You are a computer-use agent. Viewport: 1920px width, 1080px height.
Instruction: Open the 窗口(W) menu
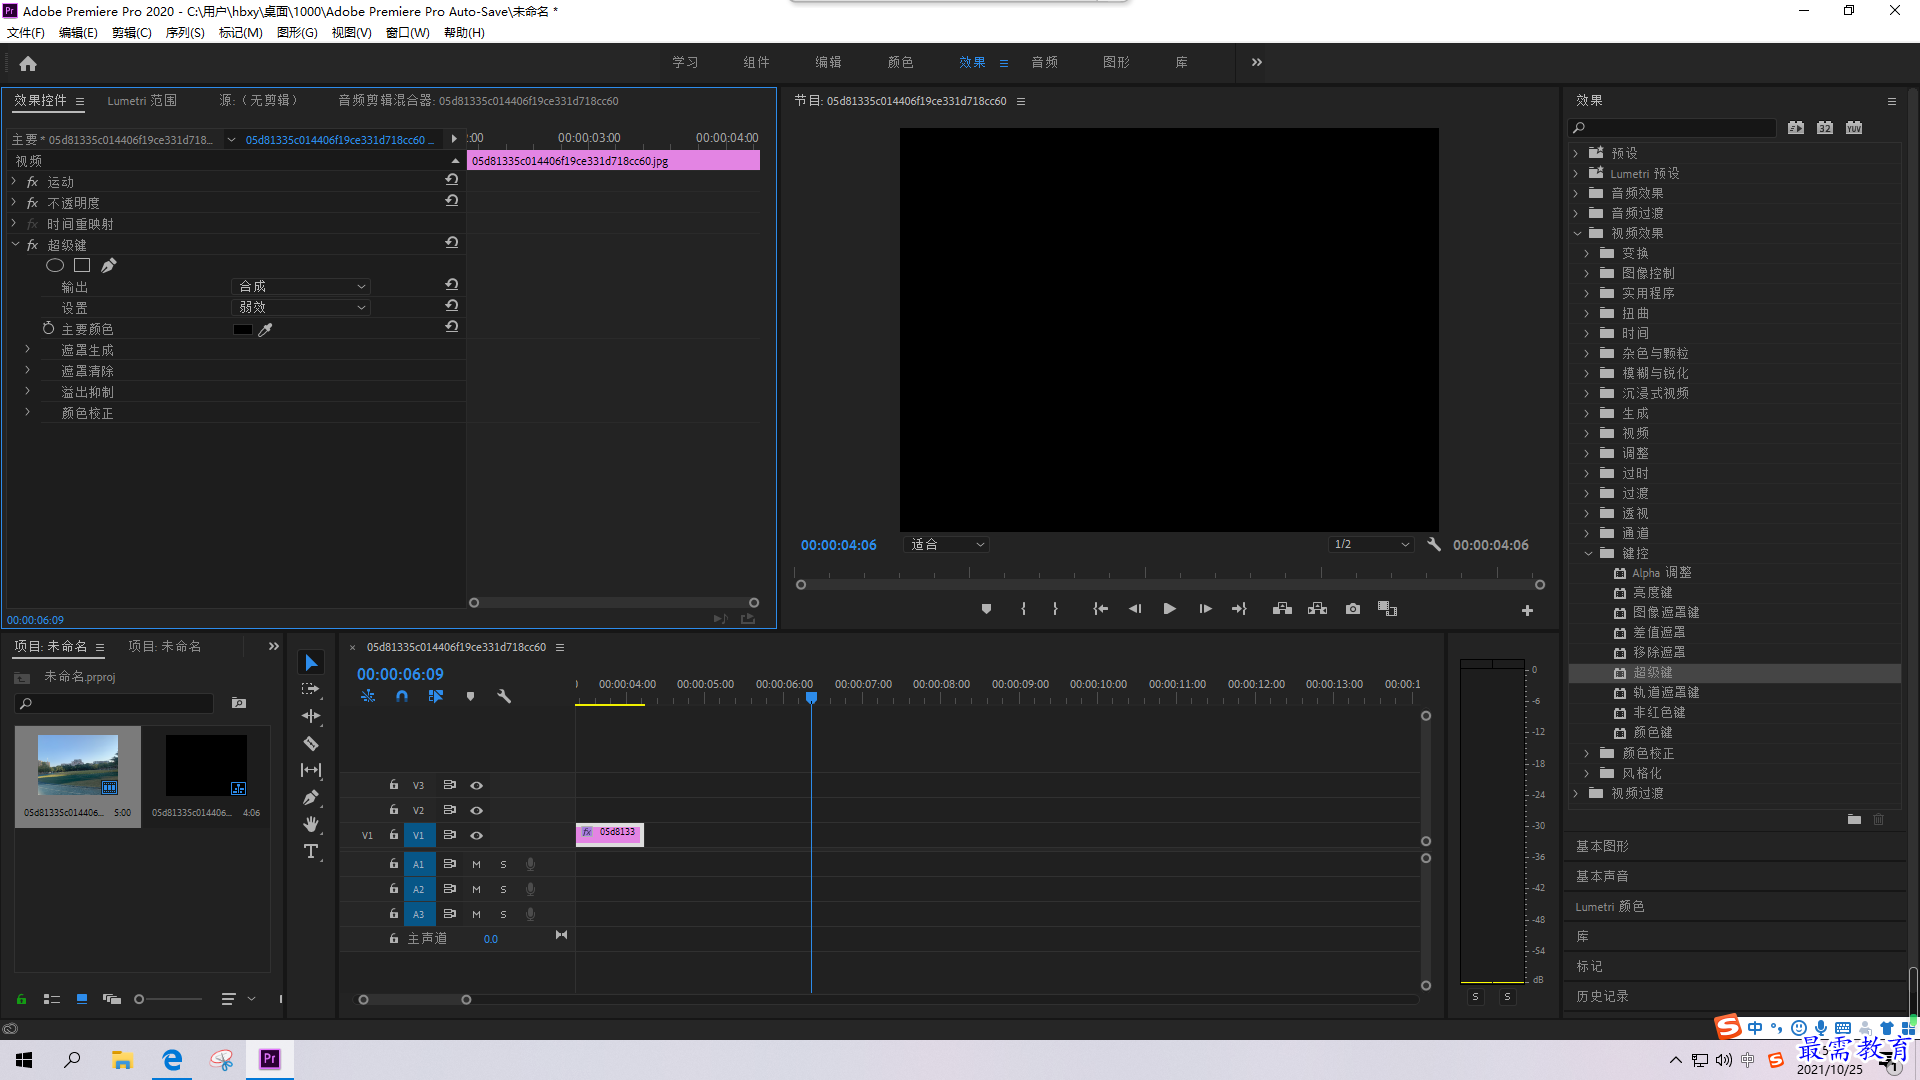pyautogui.click(x=408, y=33)
